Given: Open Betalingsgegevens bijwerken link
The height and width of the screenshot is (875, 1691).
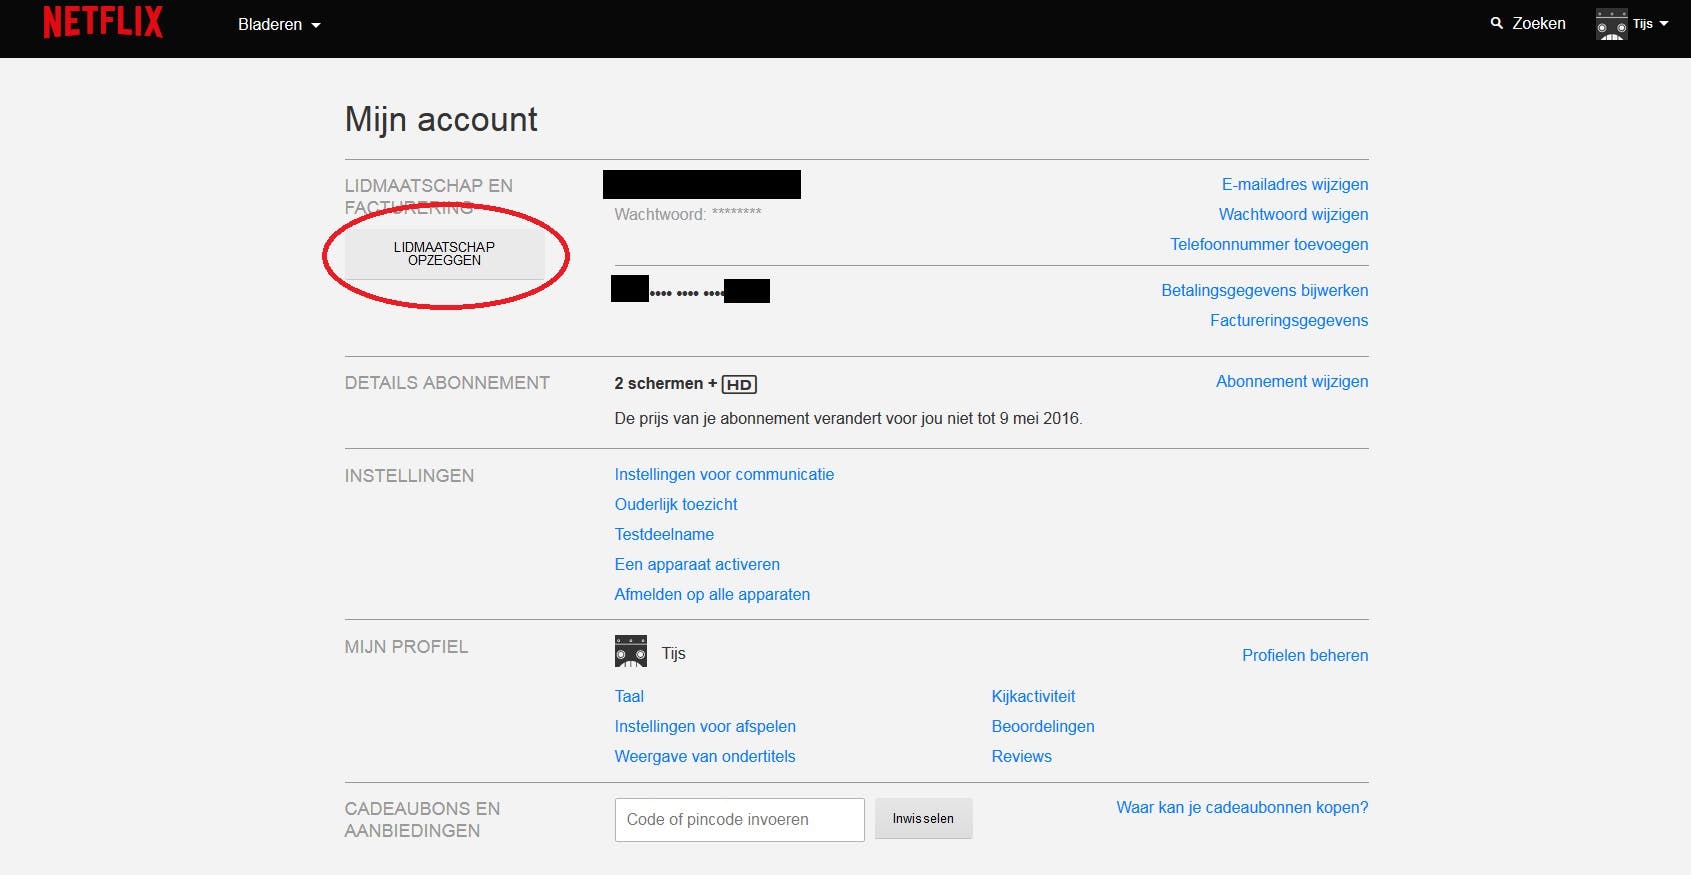Looking at the screenshot, I should pos(1265,290).
